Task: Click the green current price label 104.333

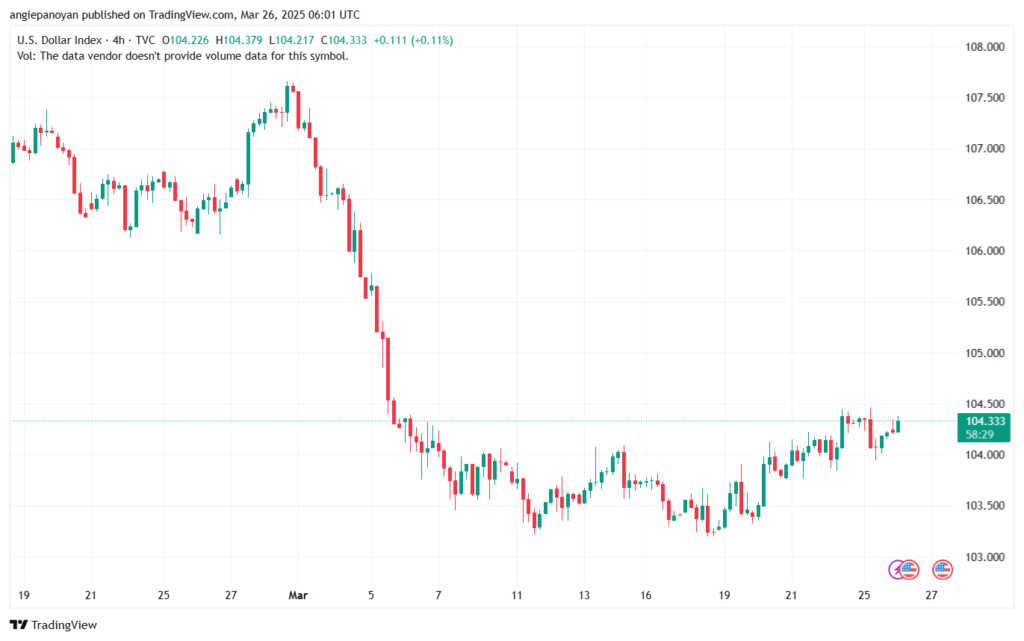Action: (985, 421)
